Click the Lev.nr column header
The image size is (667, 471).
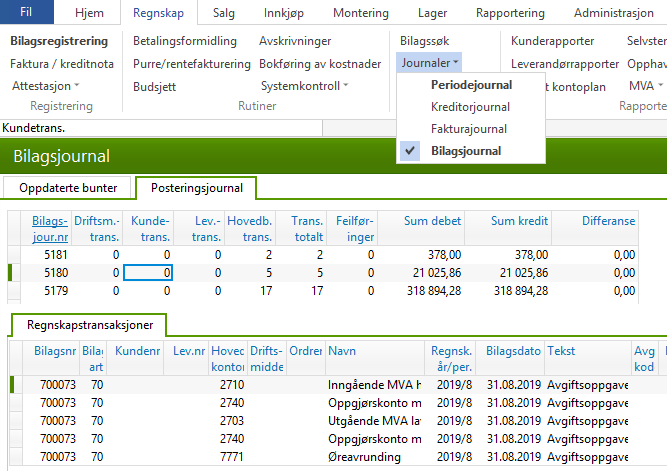pyautogui.click(x=186, y=358)
